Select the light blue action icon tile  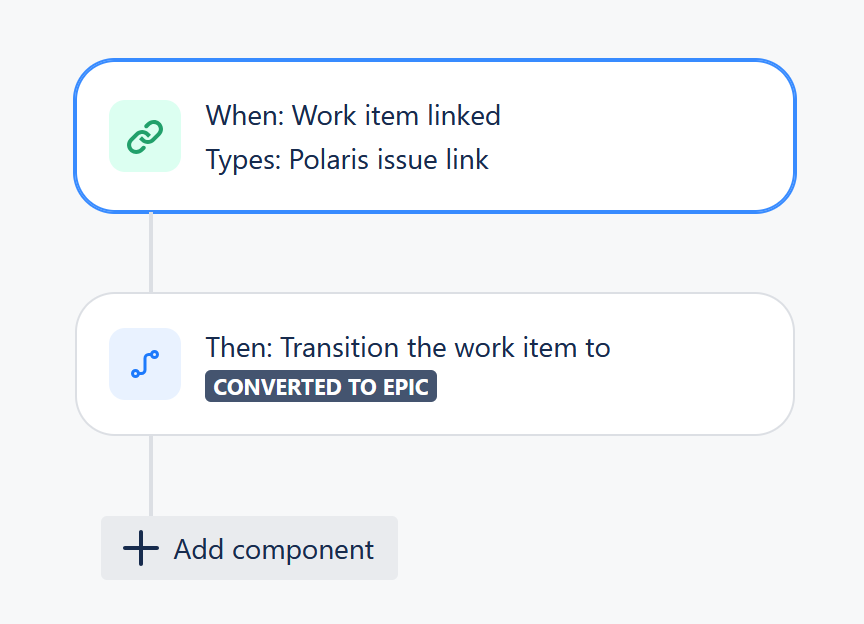(145, 364)
